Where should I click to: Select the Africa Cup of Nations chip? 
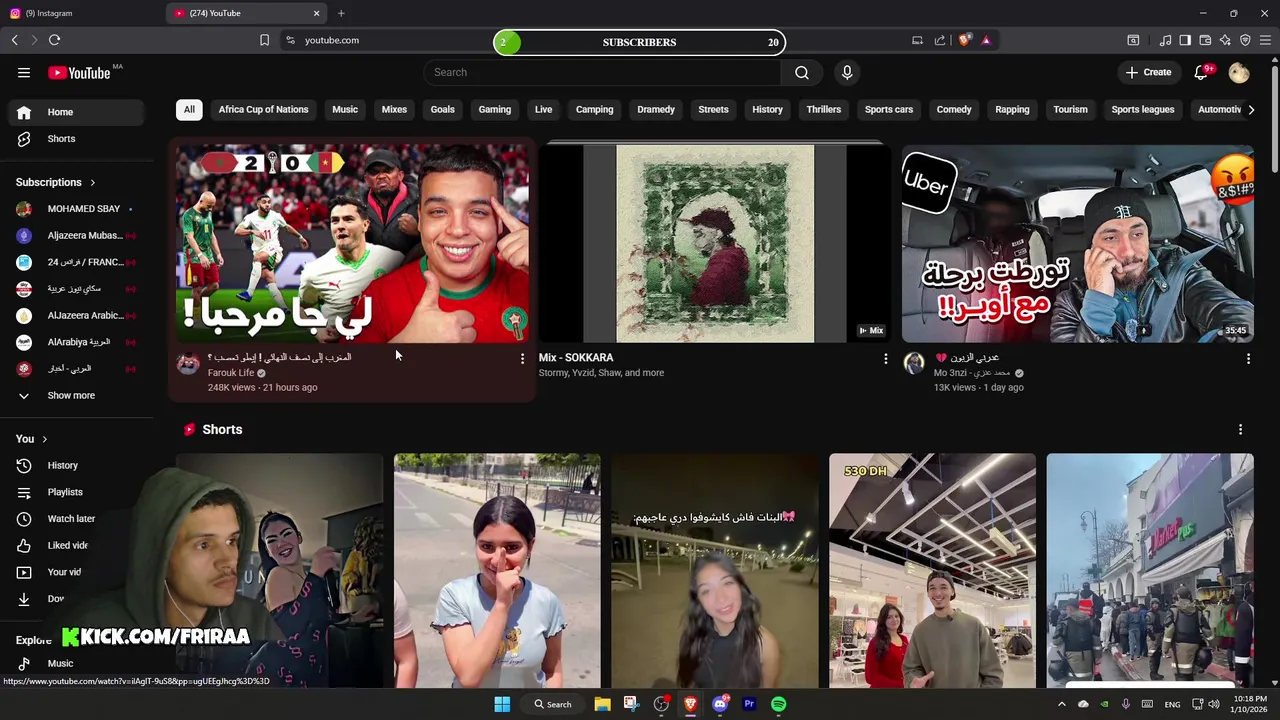263,109
